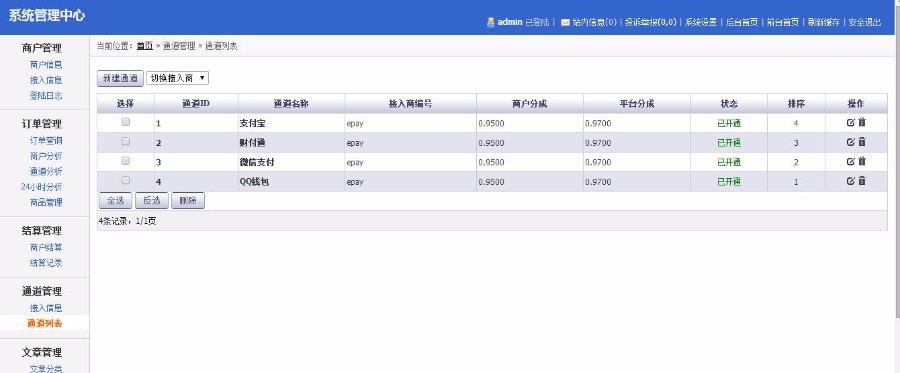Click the envelope icon beside 站内信息

(x=565, y=22)
